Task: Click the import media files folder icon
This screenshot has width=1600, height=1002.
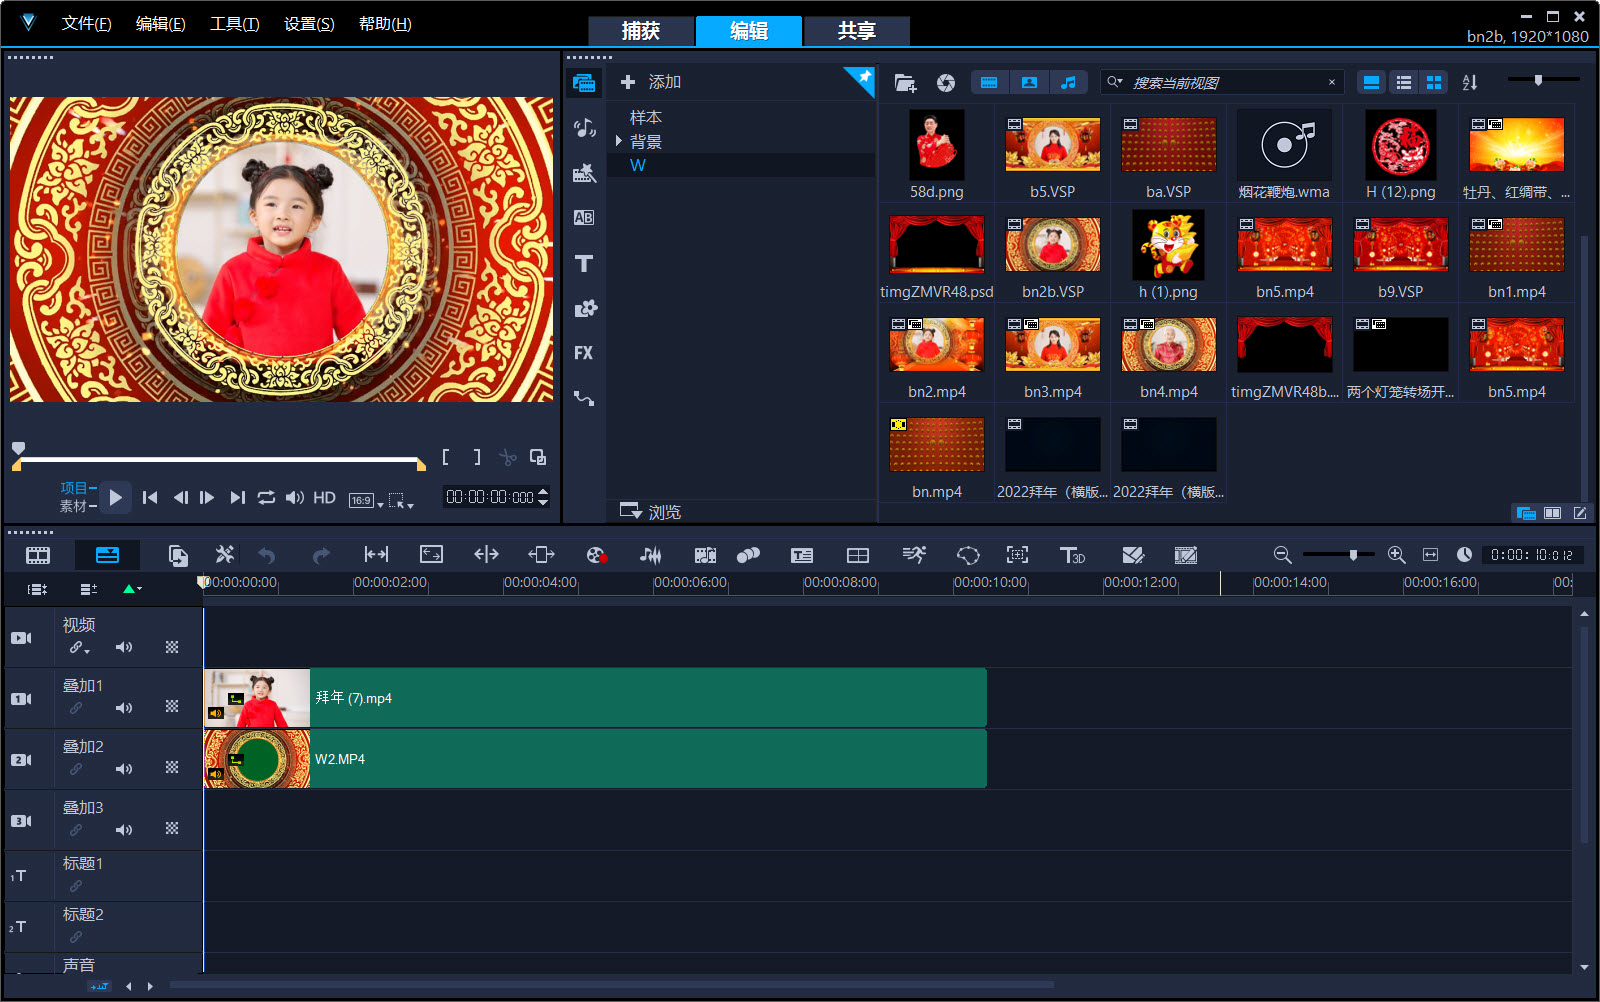Action: click(x=905, y=83)
